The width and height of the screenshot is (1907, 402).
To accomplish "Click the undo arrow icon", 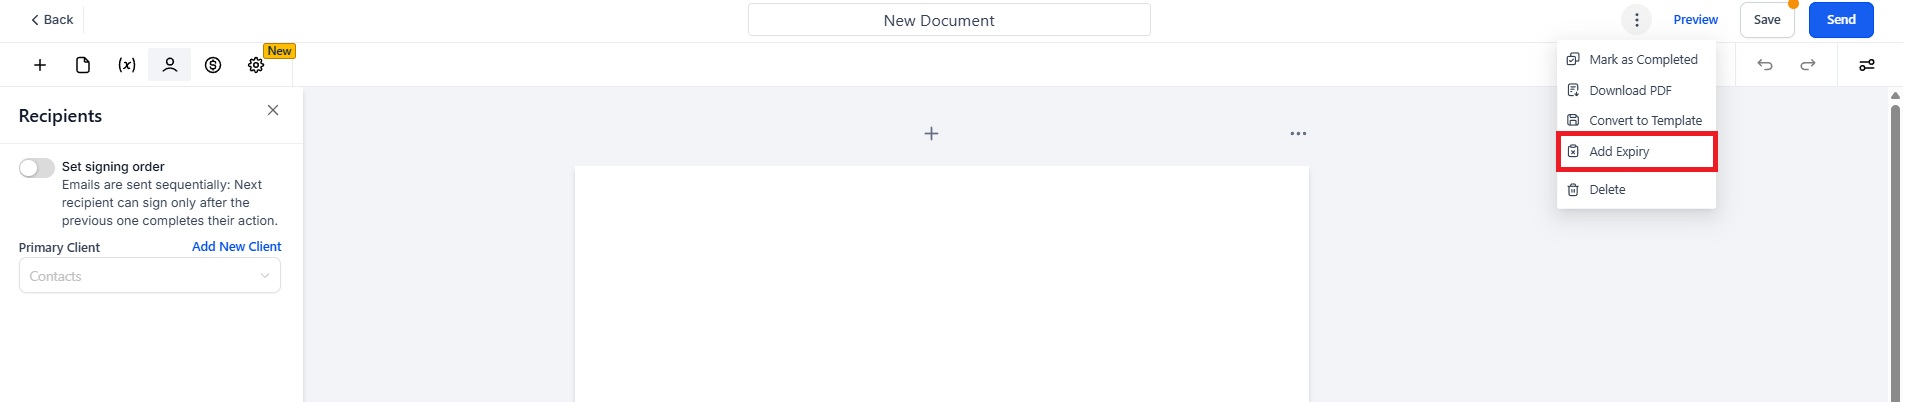I will [1765, 65].
